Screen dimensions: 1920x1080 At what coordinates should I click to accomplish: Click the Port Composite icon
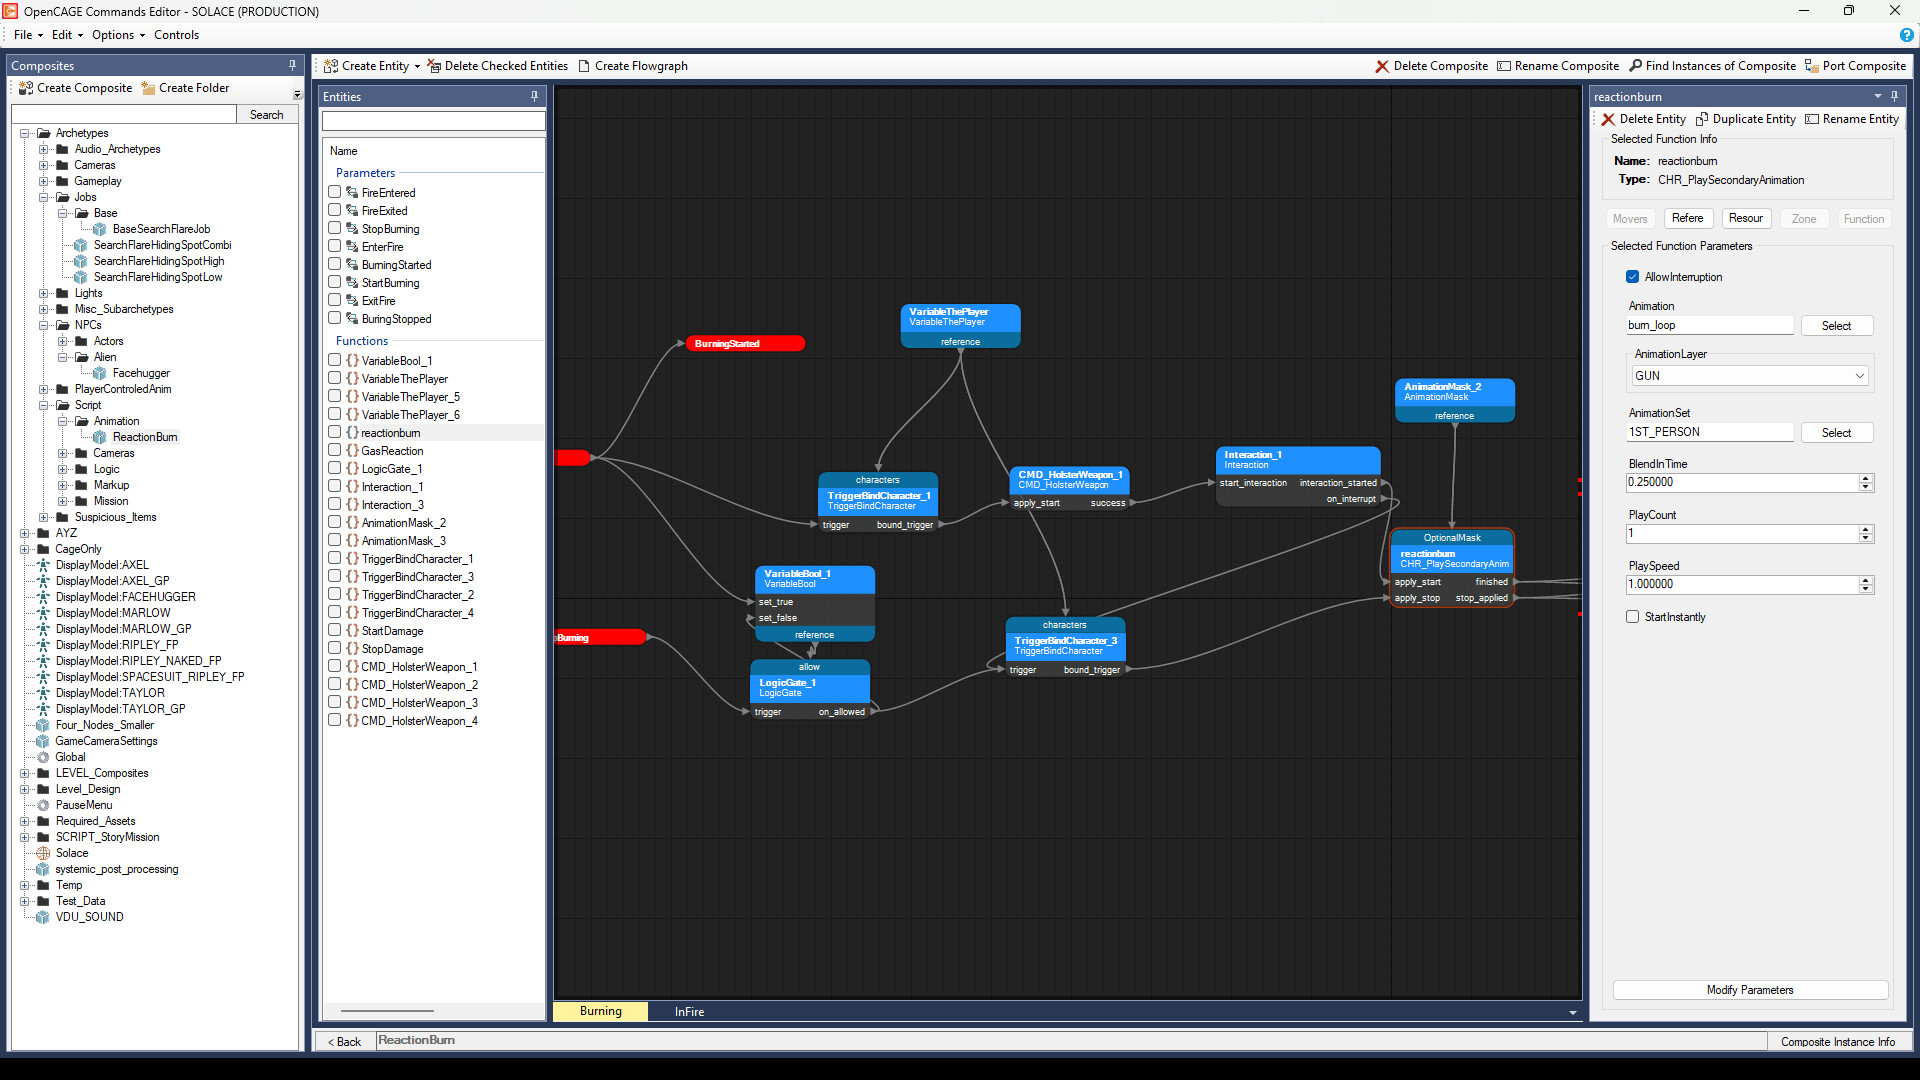pyautogui.click(x=1812, y=65)
